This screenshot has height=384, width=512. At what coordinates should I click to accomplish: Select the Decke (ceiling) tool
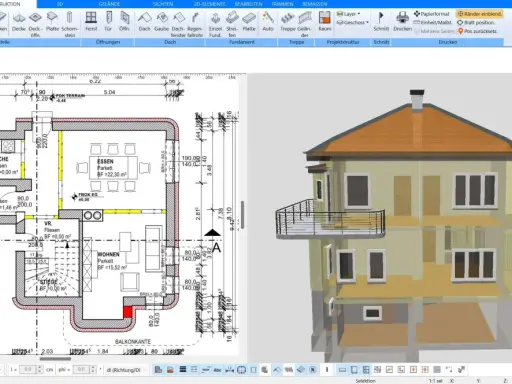(x=19, y=22)
